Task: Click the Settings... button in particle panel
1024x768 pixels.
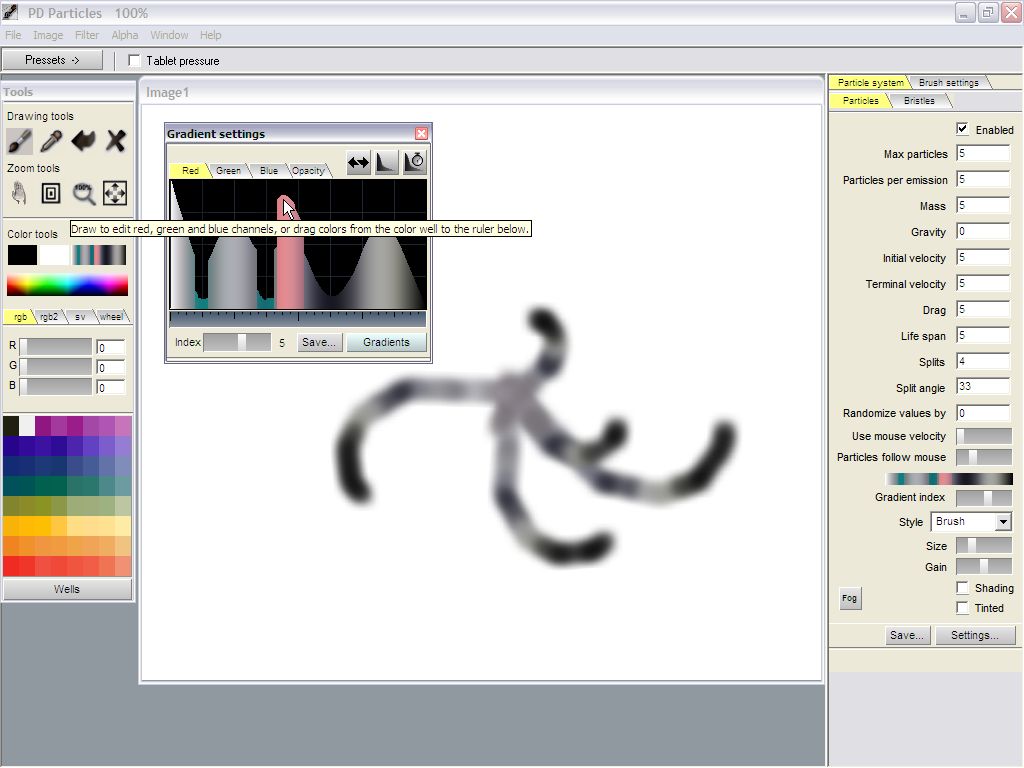Action: click(974, 635)
